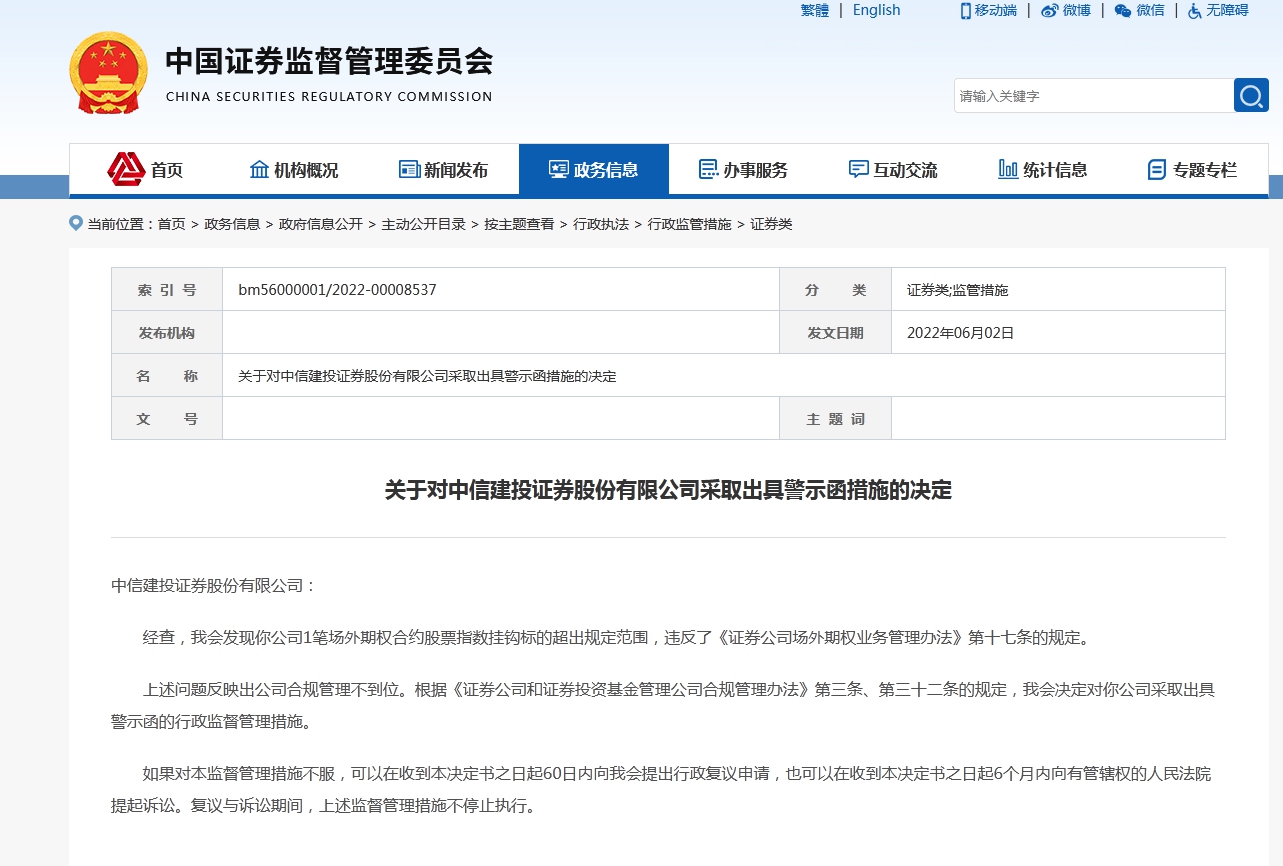Click the WeChat icon
This screenshot has height=866, width=1283.
1123,10
